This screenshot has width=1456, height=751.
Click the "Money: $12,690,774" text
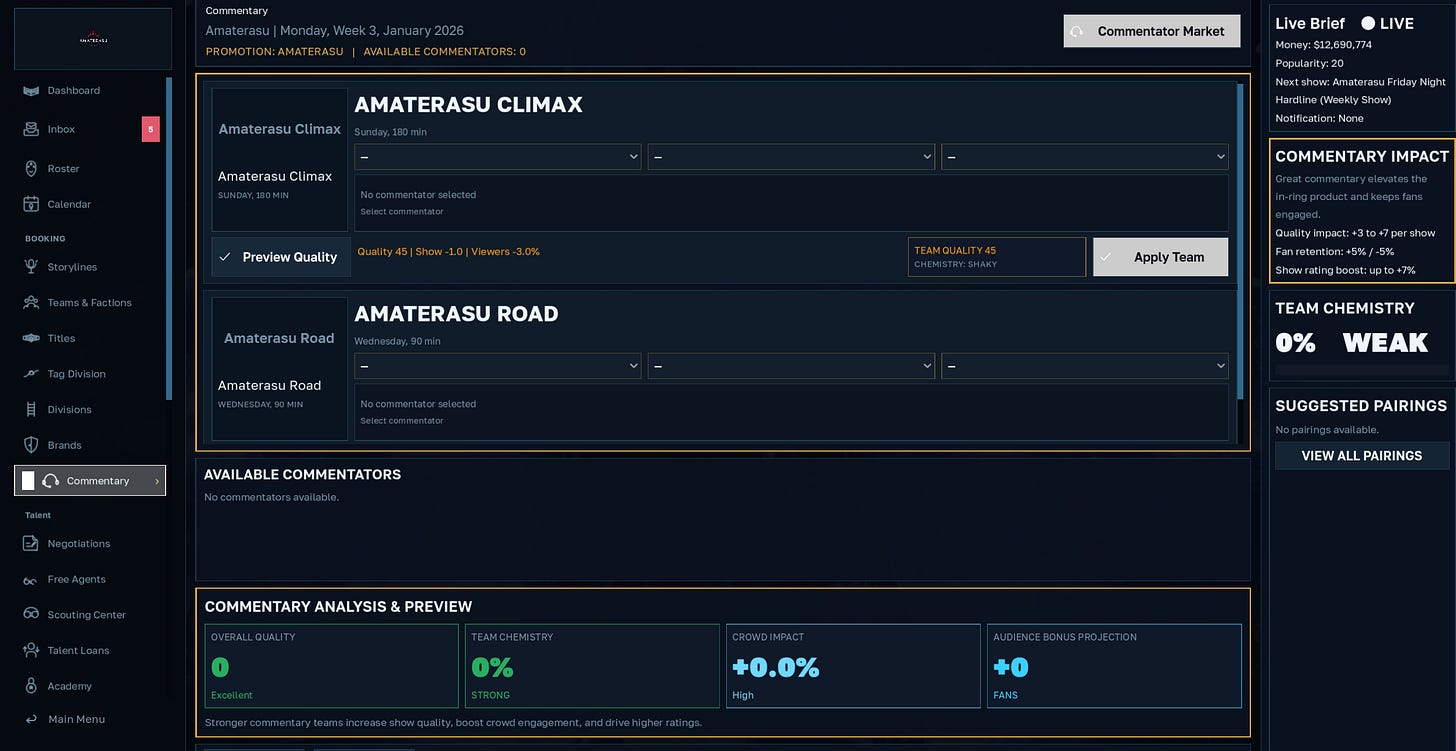pos(1324,45)
